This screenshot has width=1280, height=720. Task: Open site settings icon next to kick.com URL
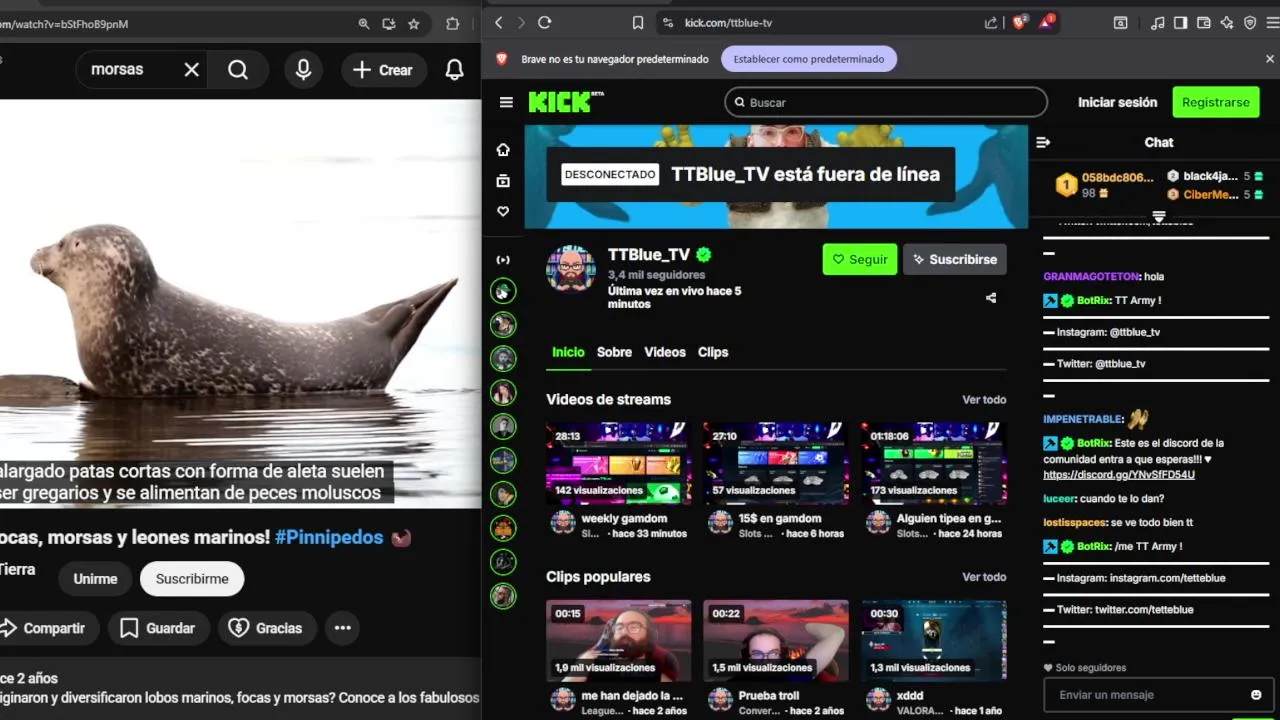667,22
